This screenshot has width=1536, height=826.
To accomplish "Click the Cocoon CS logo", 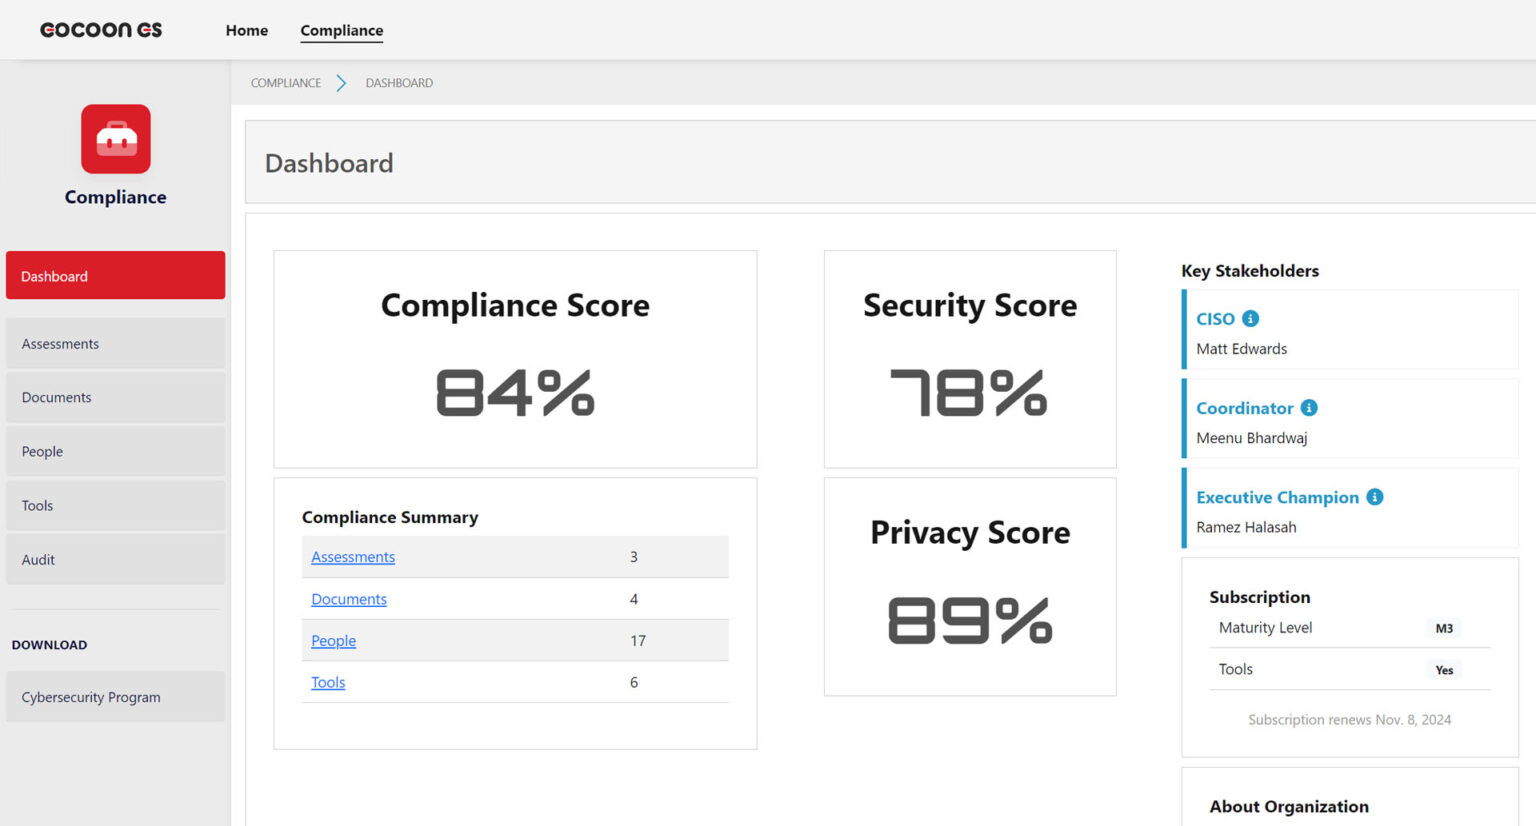I will [101, 30].
